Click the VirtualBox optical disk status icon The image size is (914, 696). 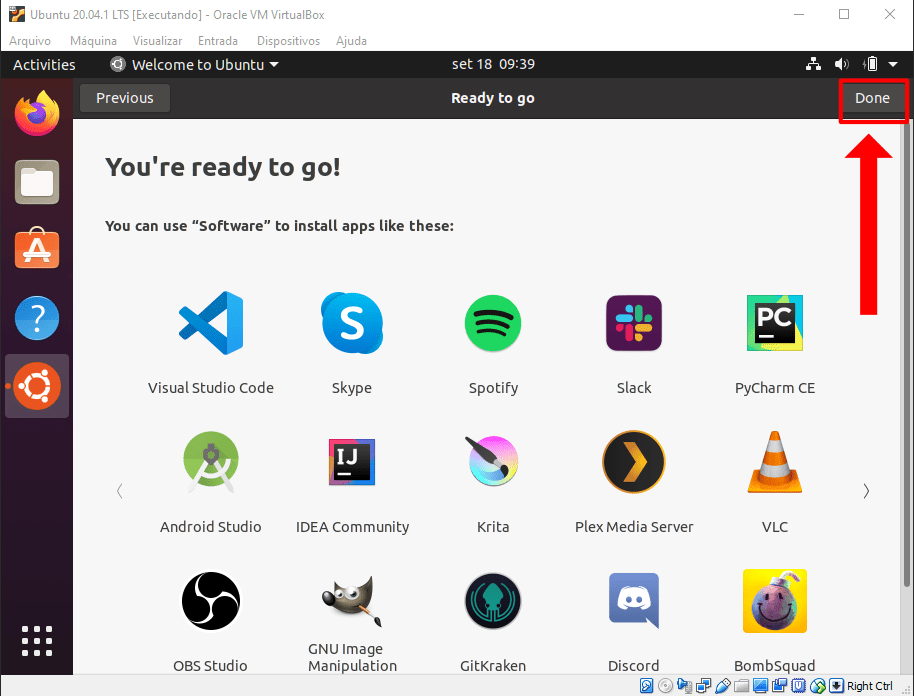tap(665, 686)
